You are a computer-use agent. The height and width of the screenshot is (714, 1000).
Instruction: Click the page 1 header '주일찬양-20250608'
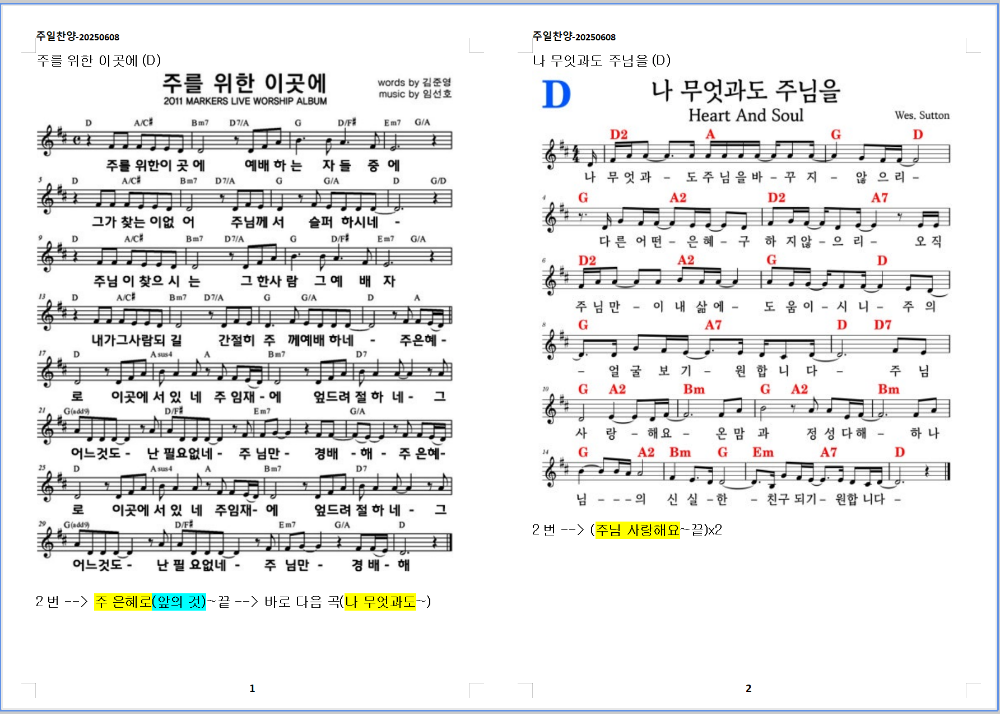coord(78,37)
